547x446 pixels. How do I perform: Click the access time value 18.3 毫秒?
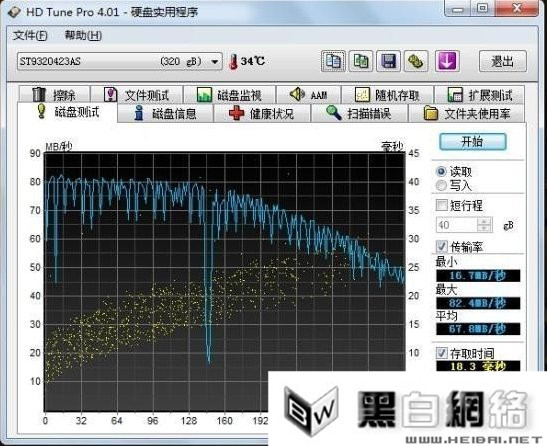tap(478, 366)
